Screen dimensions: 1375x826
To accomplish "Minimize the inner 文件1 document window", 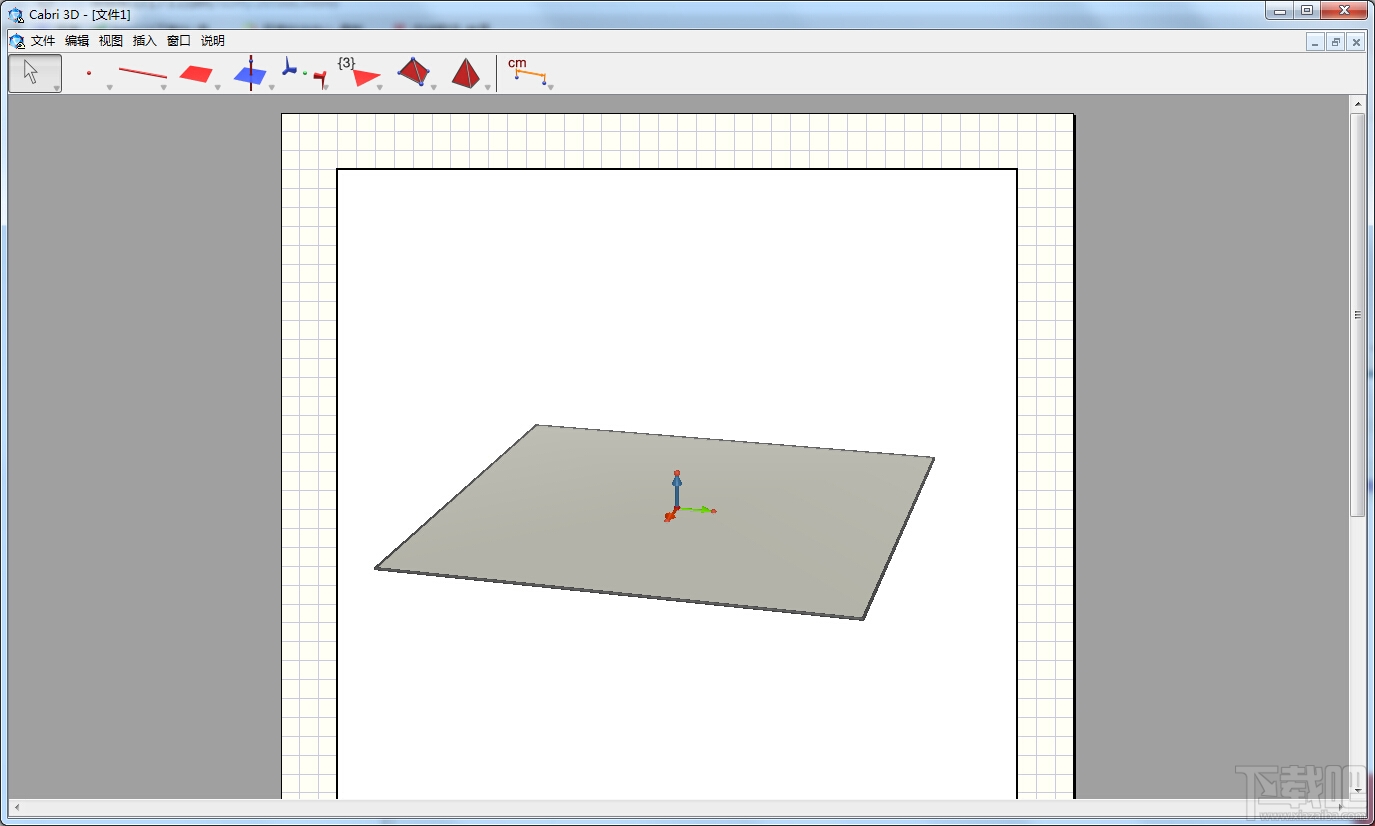I will click(x=1315, y=42).
